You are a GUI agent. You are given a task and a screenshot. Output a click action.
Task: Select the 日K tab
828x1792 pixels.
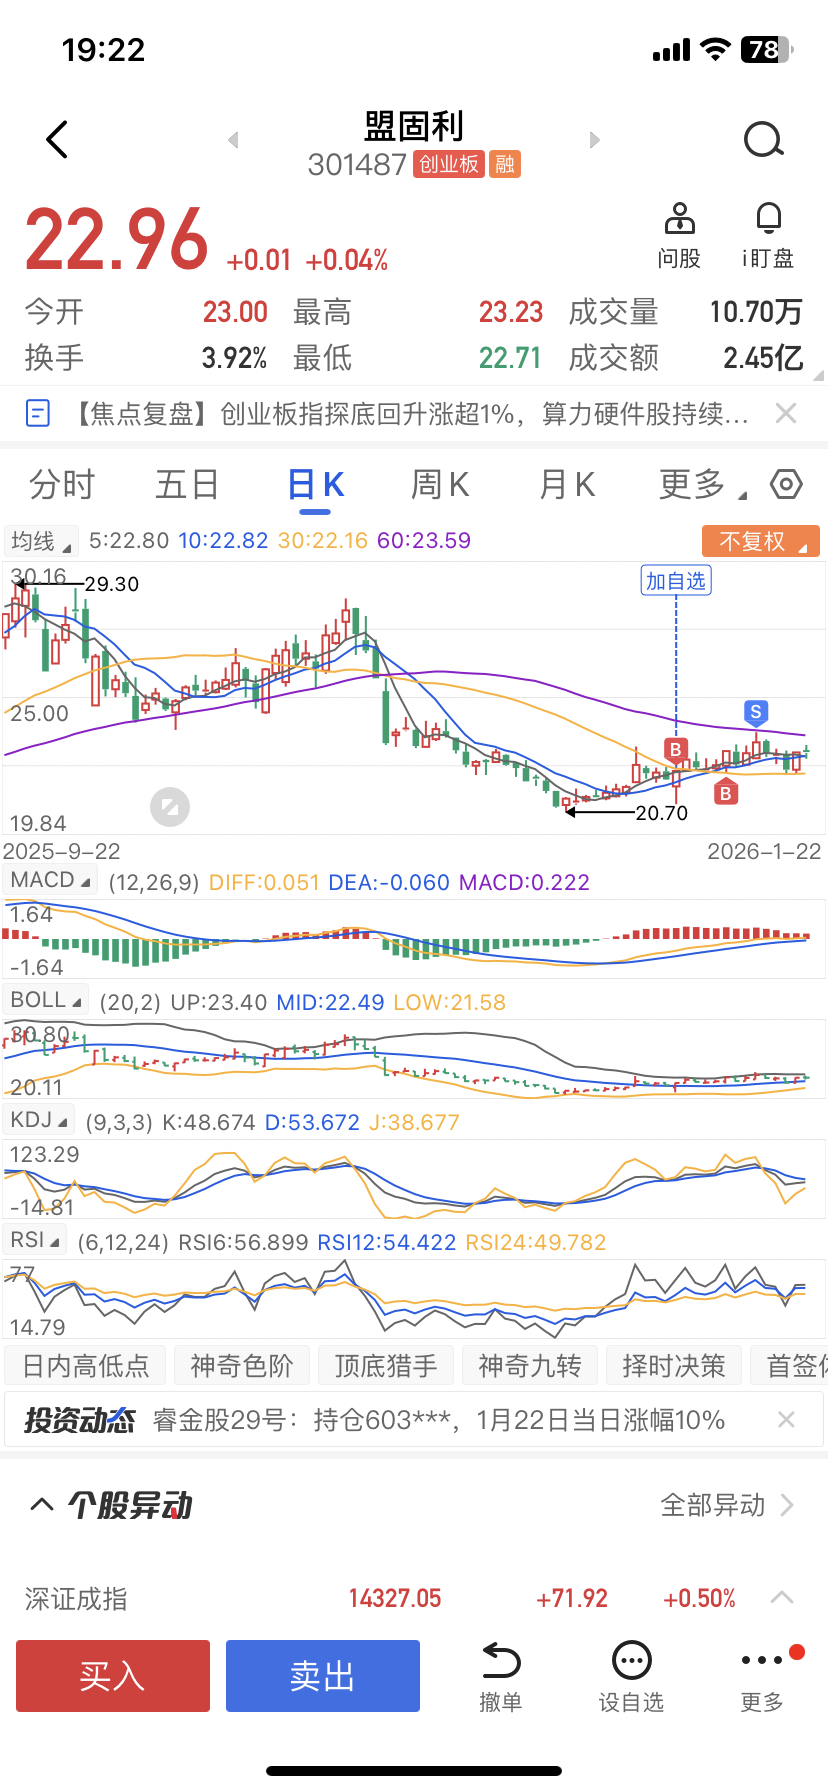point(315,485)
